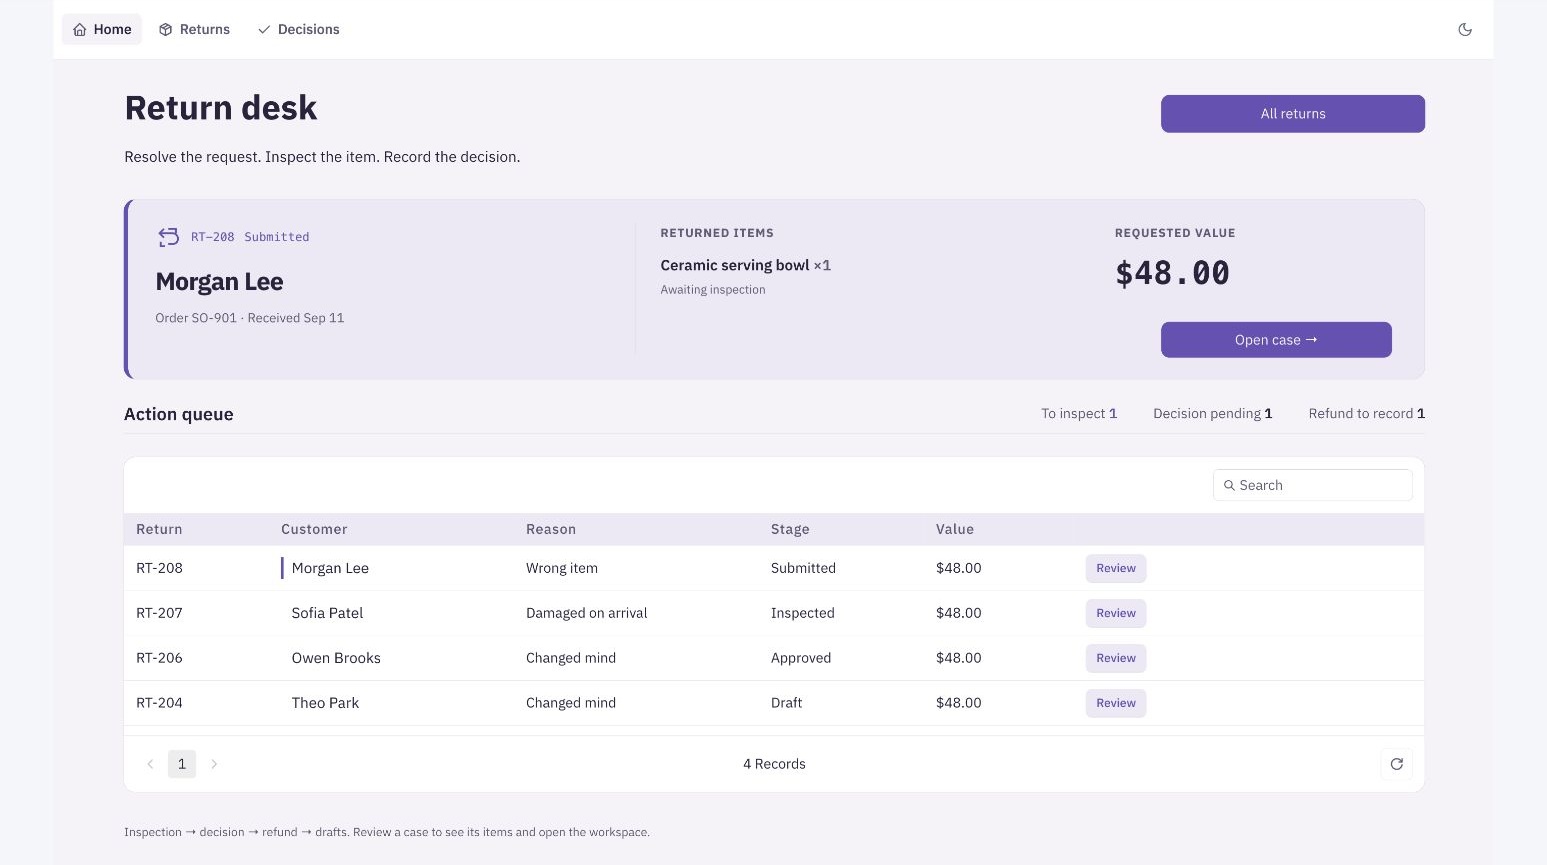Click the Wrong item reason

[562, 568]
